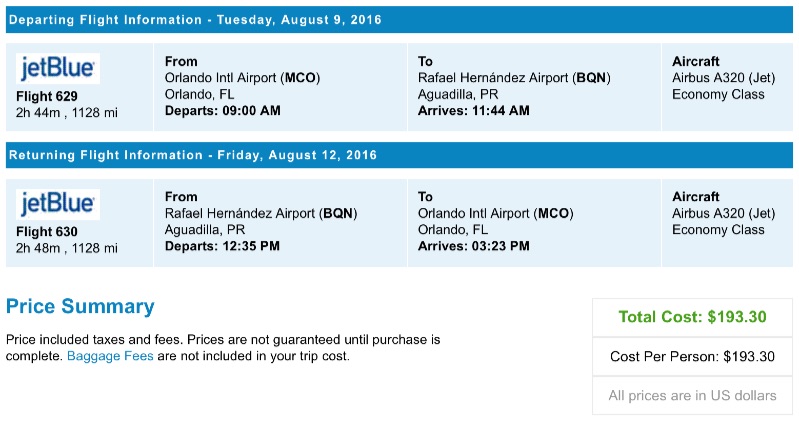Click the Price Summary heading
This screenshot has height=427, width=799.
pos(80,306)
